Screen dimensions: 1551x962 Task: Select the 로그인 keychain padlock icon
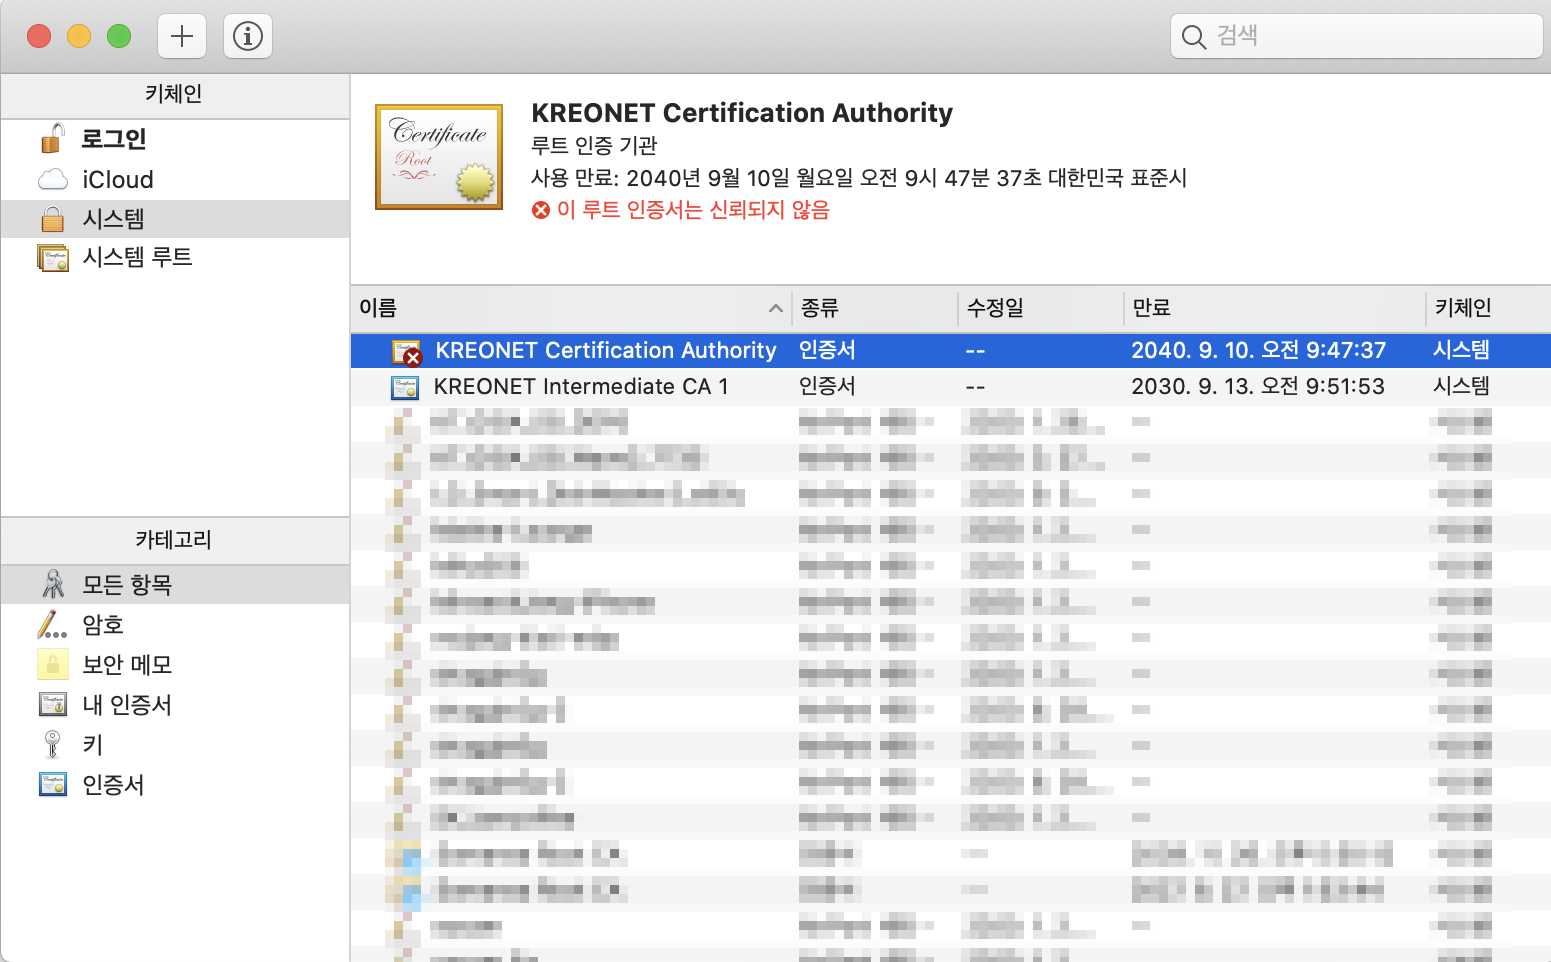pos(53,139)
